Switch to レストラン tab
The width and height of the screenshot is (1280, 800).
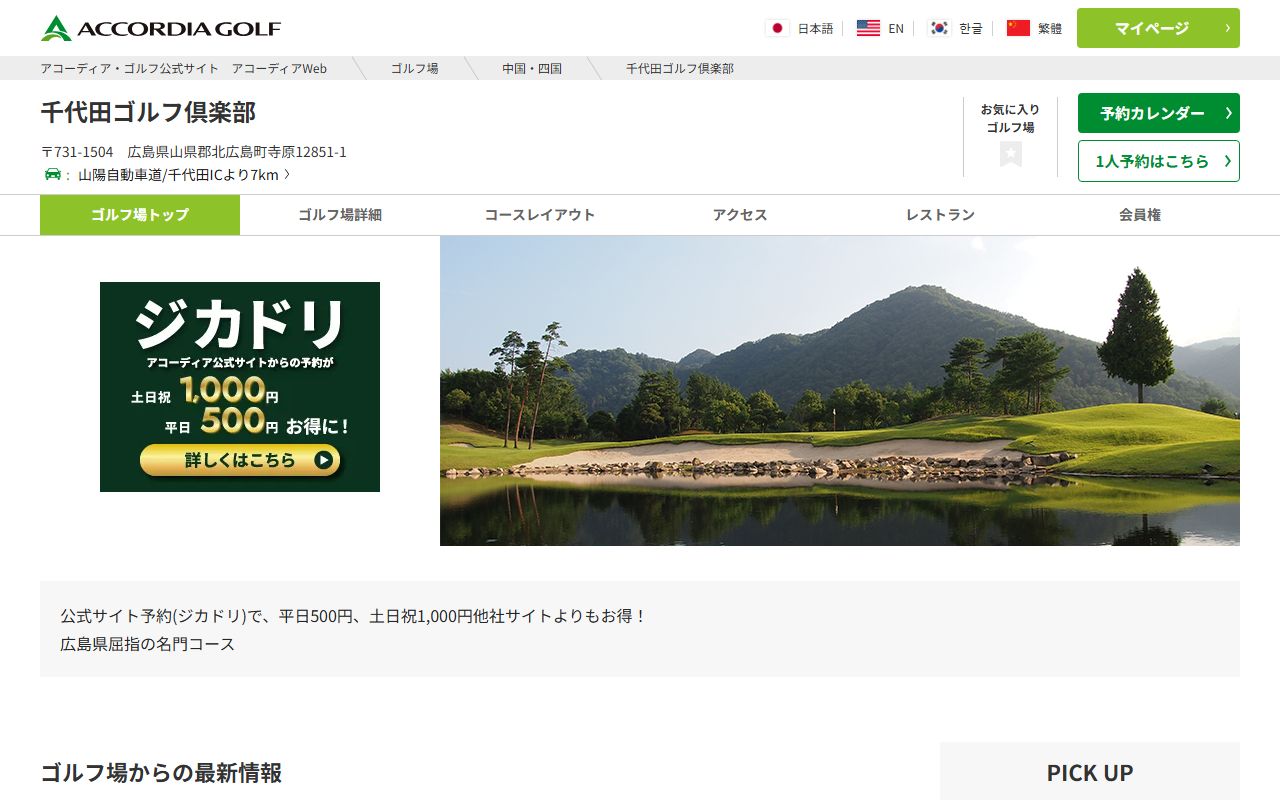(940, 215)
